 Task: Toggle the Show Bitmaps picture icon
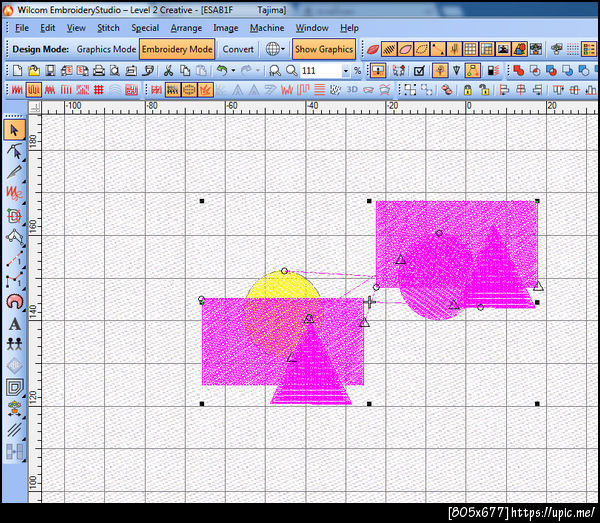pos(503,49)
